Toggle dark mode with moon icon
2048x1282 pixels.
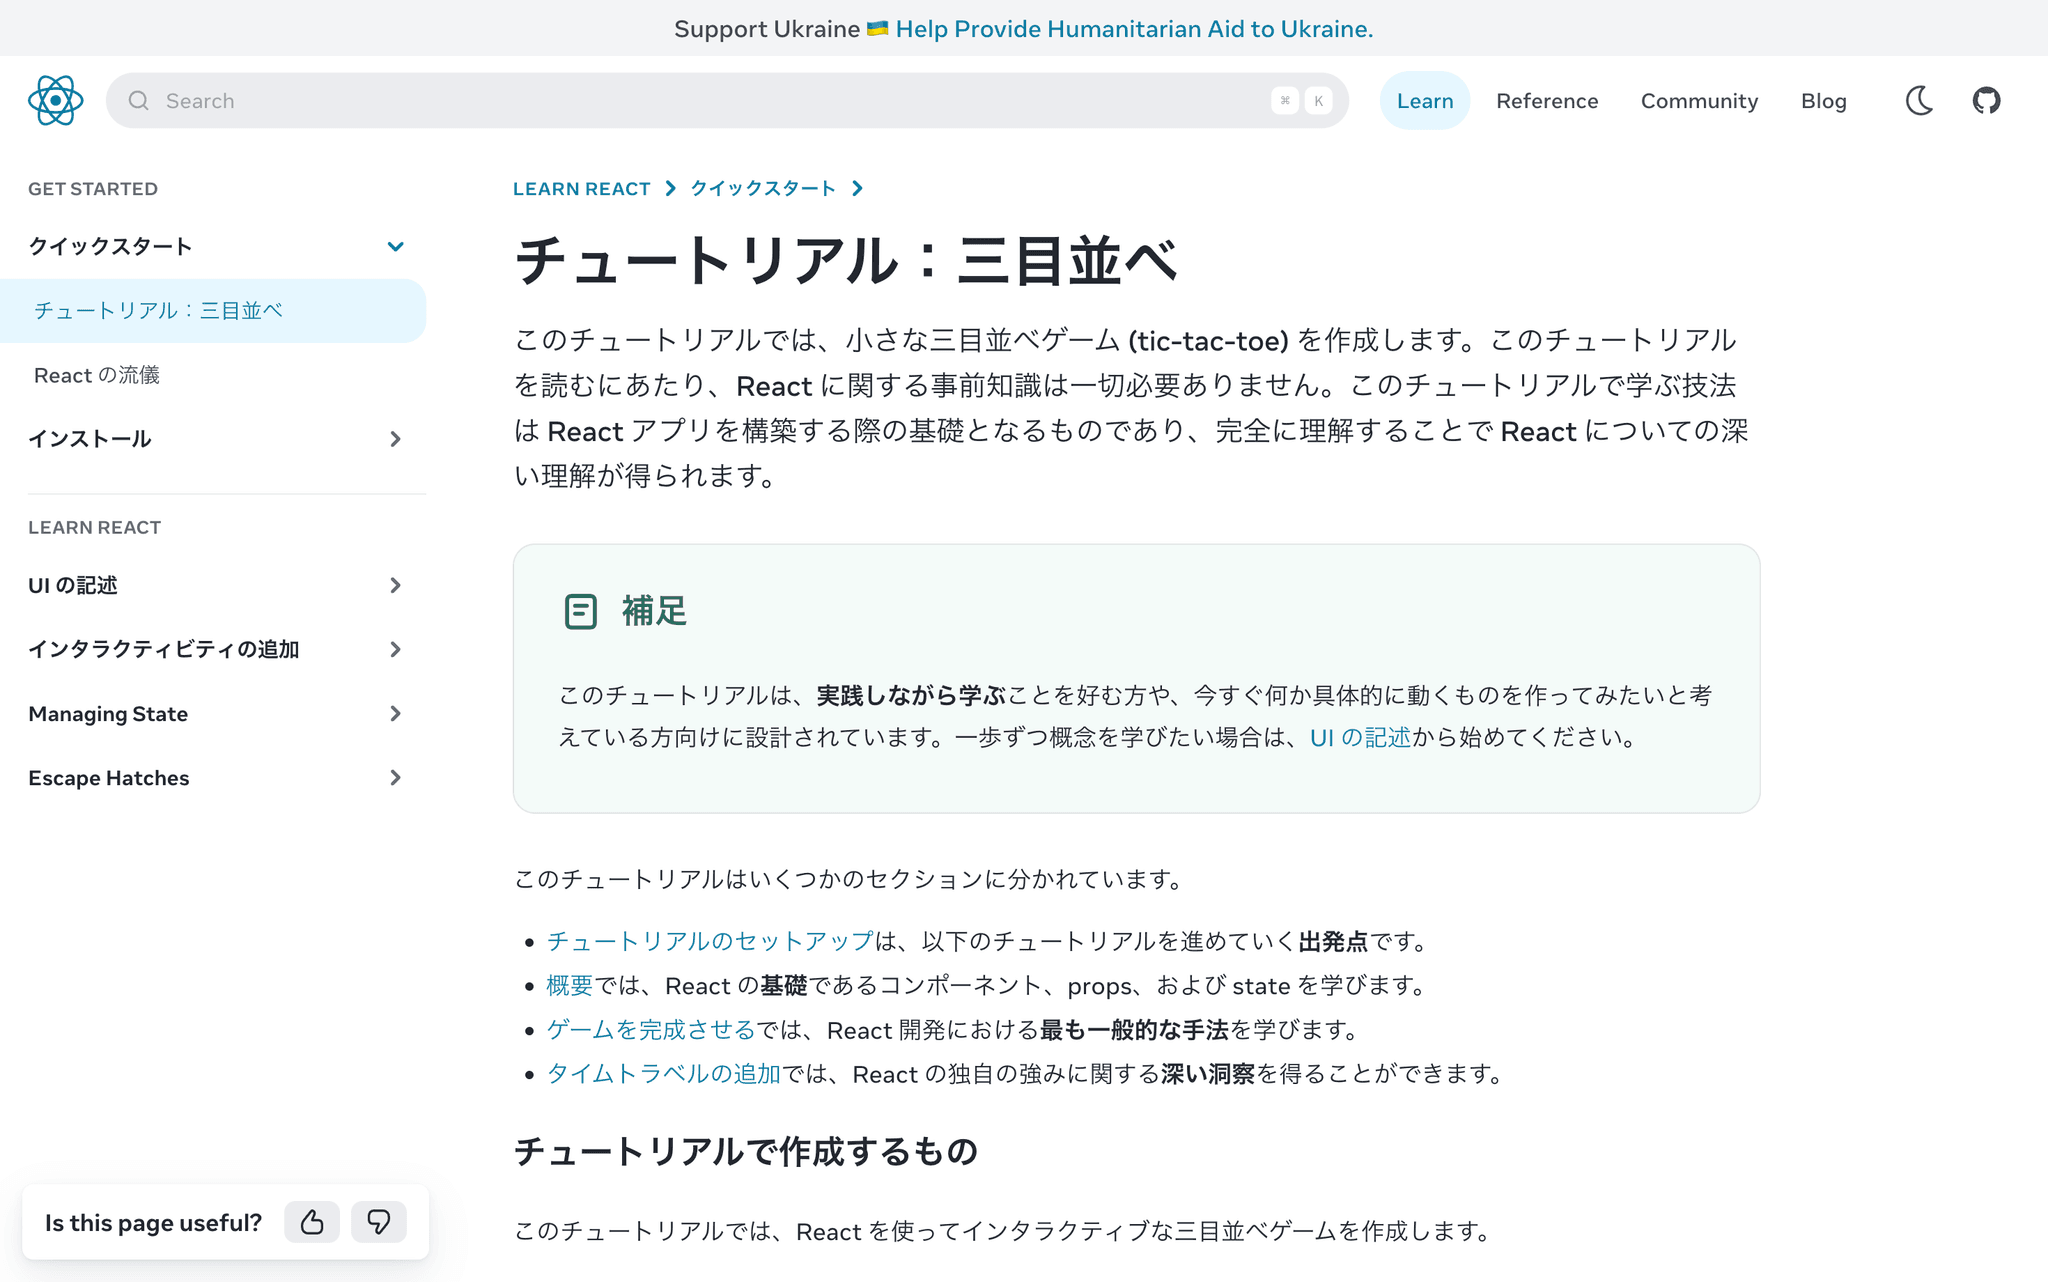(x=1919, y=100)
